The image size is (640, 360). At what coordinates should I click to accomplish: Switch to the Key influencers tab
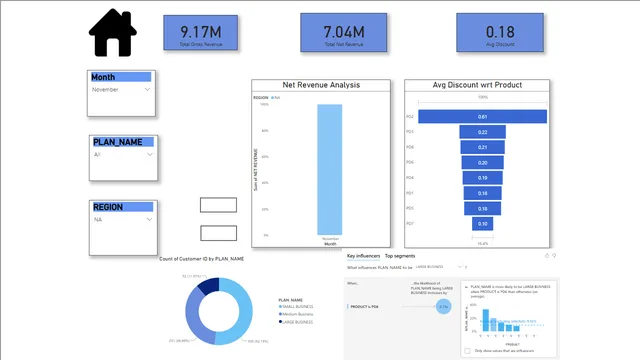click(x=363, y=256)
